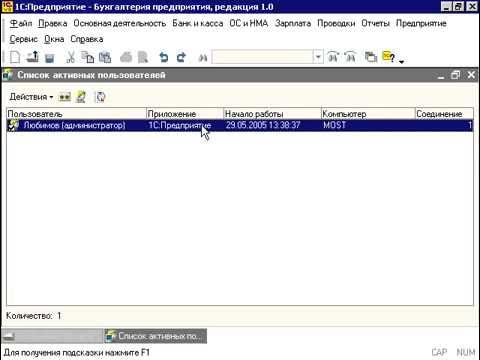Create a new document with the blank page icon
The height and width of the screenshot is (360, 480).
click(x=15, y=57)
